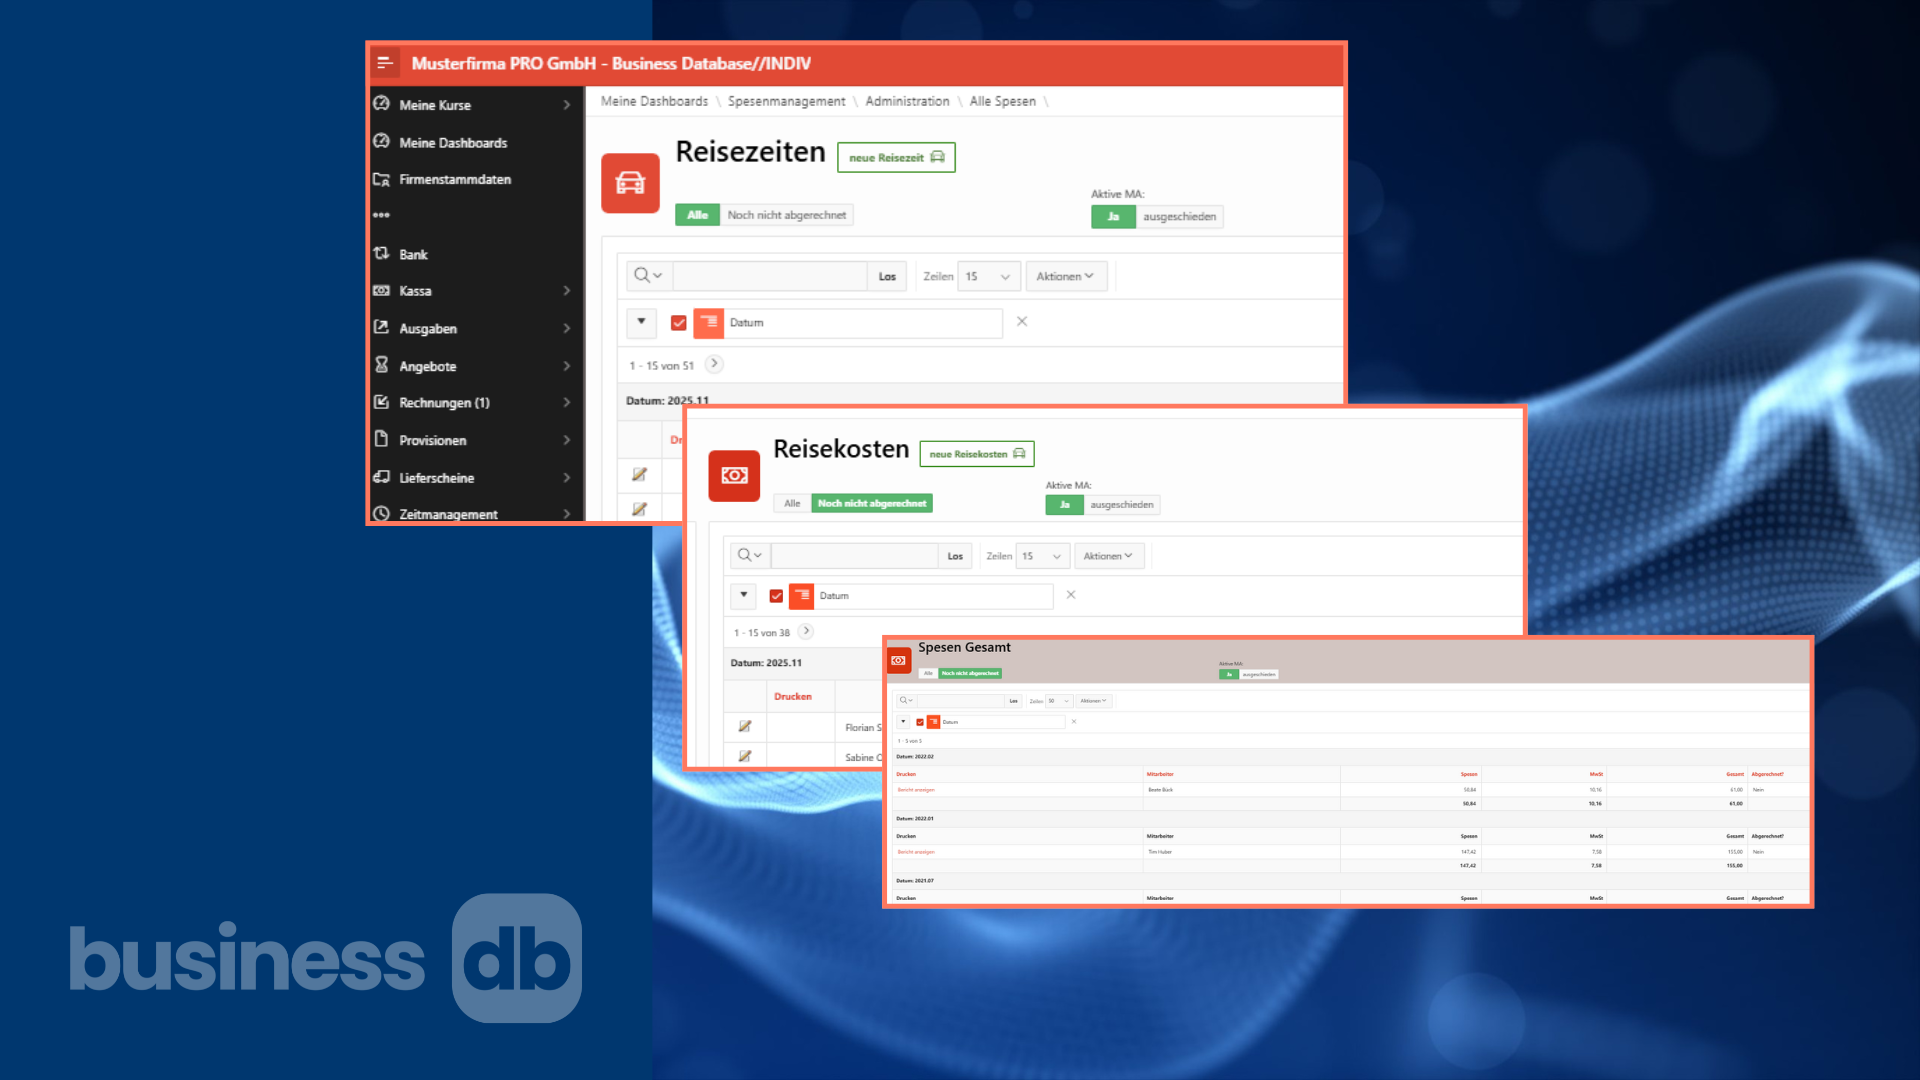1920x1080 pixels.
Task: Open the Bank sidebar icon entry
Action: coord(382,254)
